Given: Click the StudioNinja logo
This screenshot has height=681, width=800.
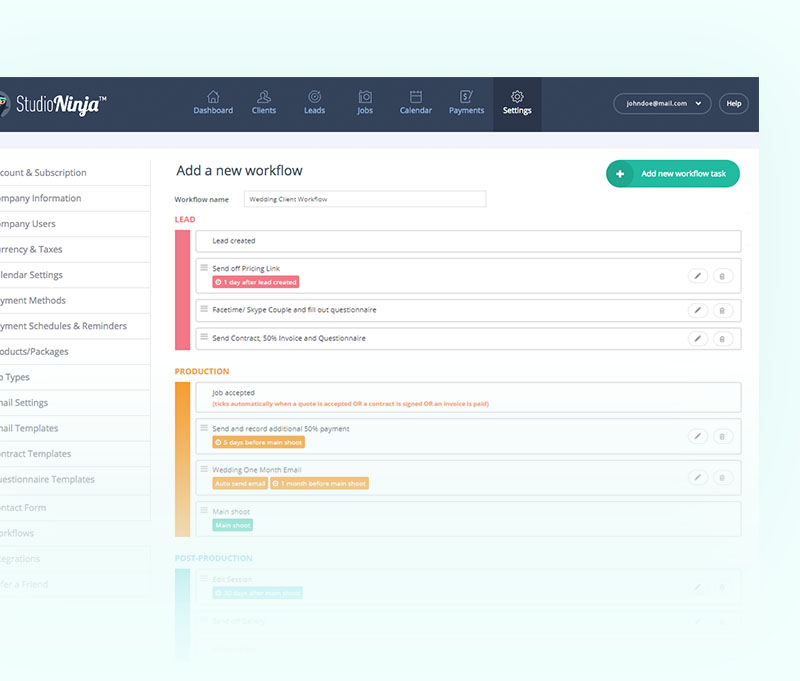Looking at the screenshot, I should (x=53, y=105).
